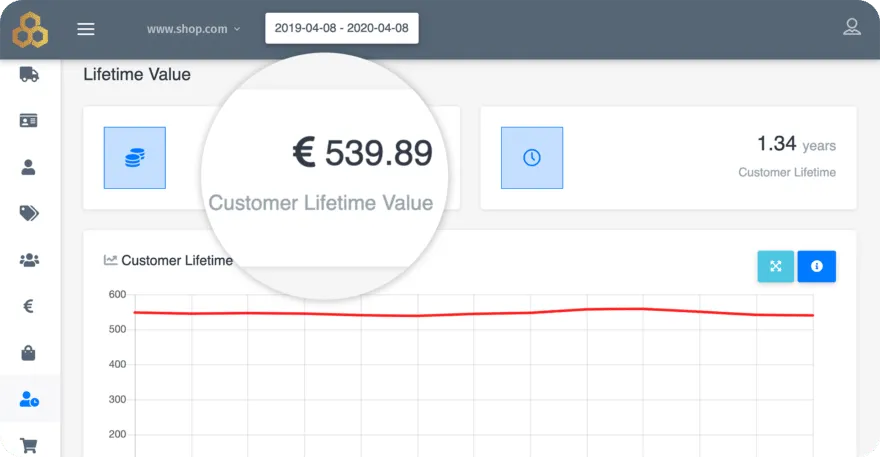880x457 pixels.
Task: Click the golden hexagon logo
Action: pyautogui.click(x=30, y=29)
